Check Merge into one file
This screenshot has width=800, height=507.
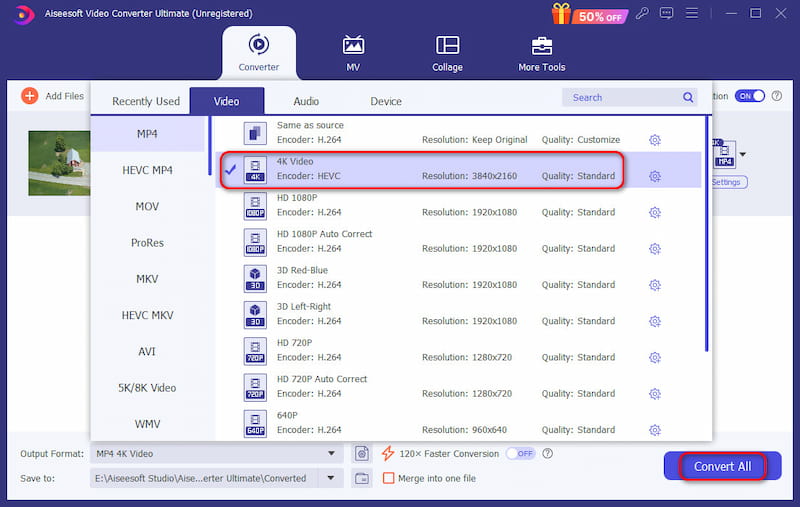coord(389,478)
